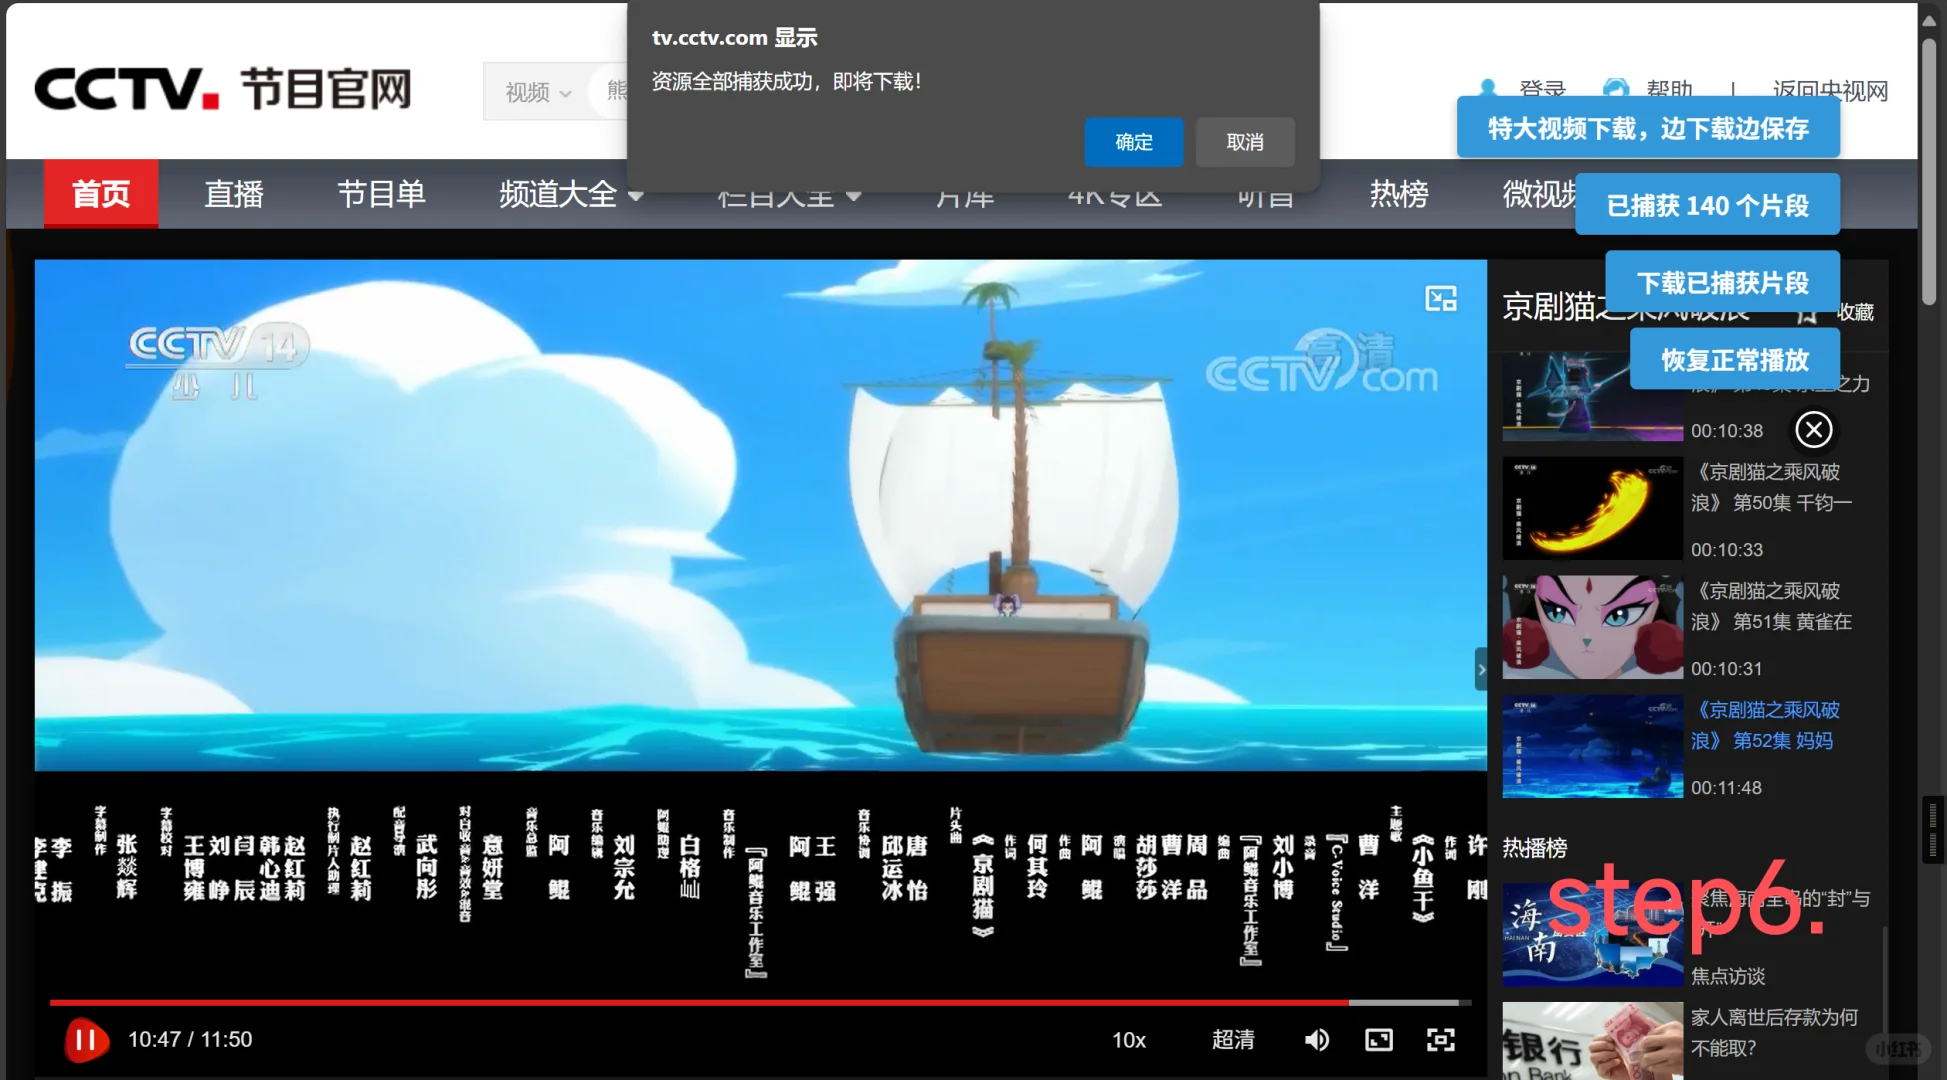
Task: Open the 热榜 menu item
Action: click(x=1398, y=194)
